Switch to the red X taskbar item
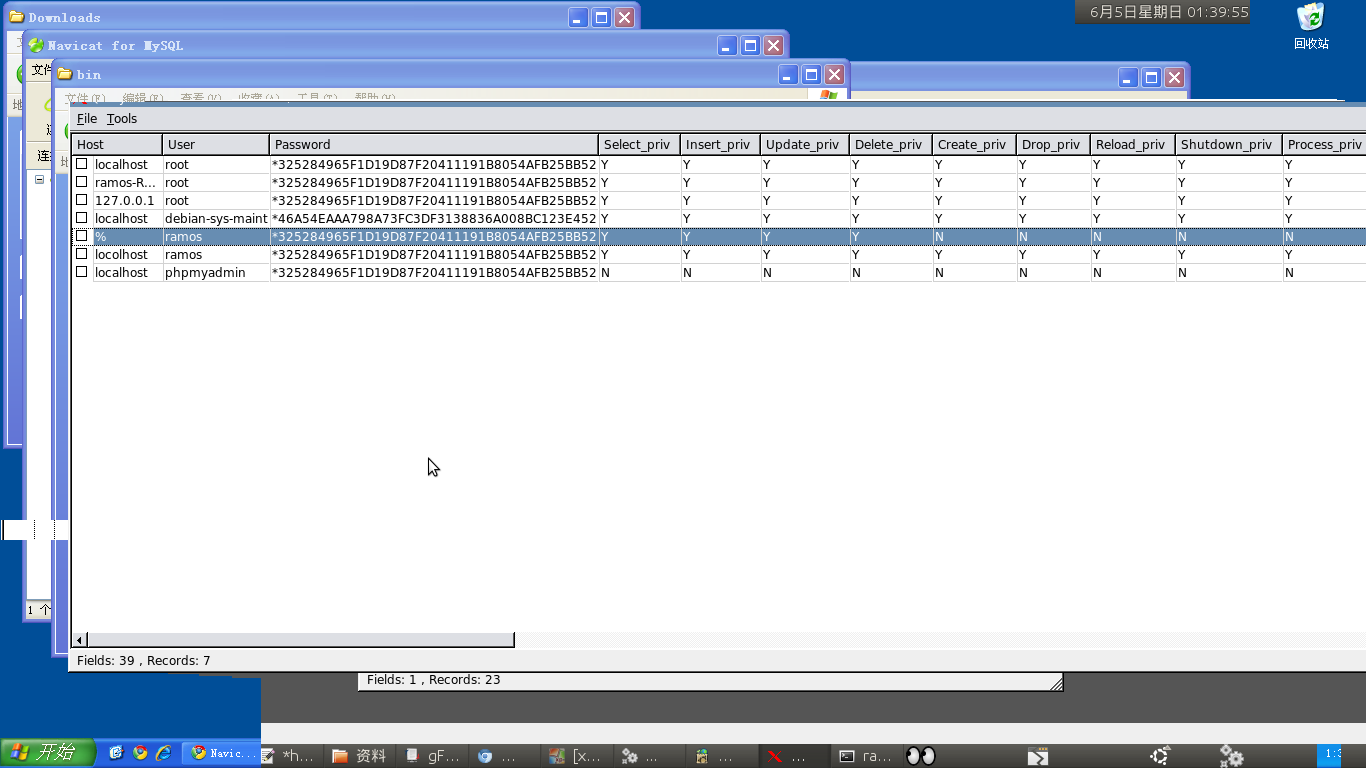The height and width of the screenshot is (768, 1366). pos(792,756)
